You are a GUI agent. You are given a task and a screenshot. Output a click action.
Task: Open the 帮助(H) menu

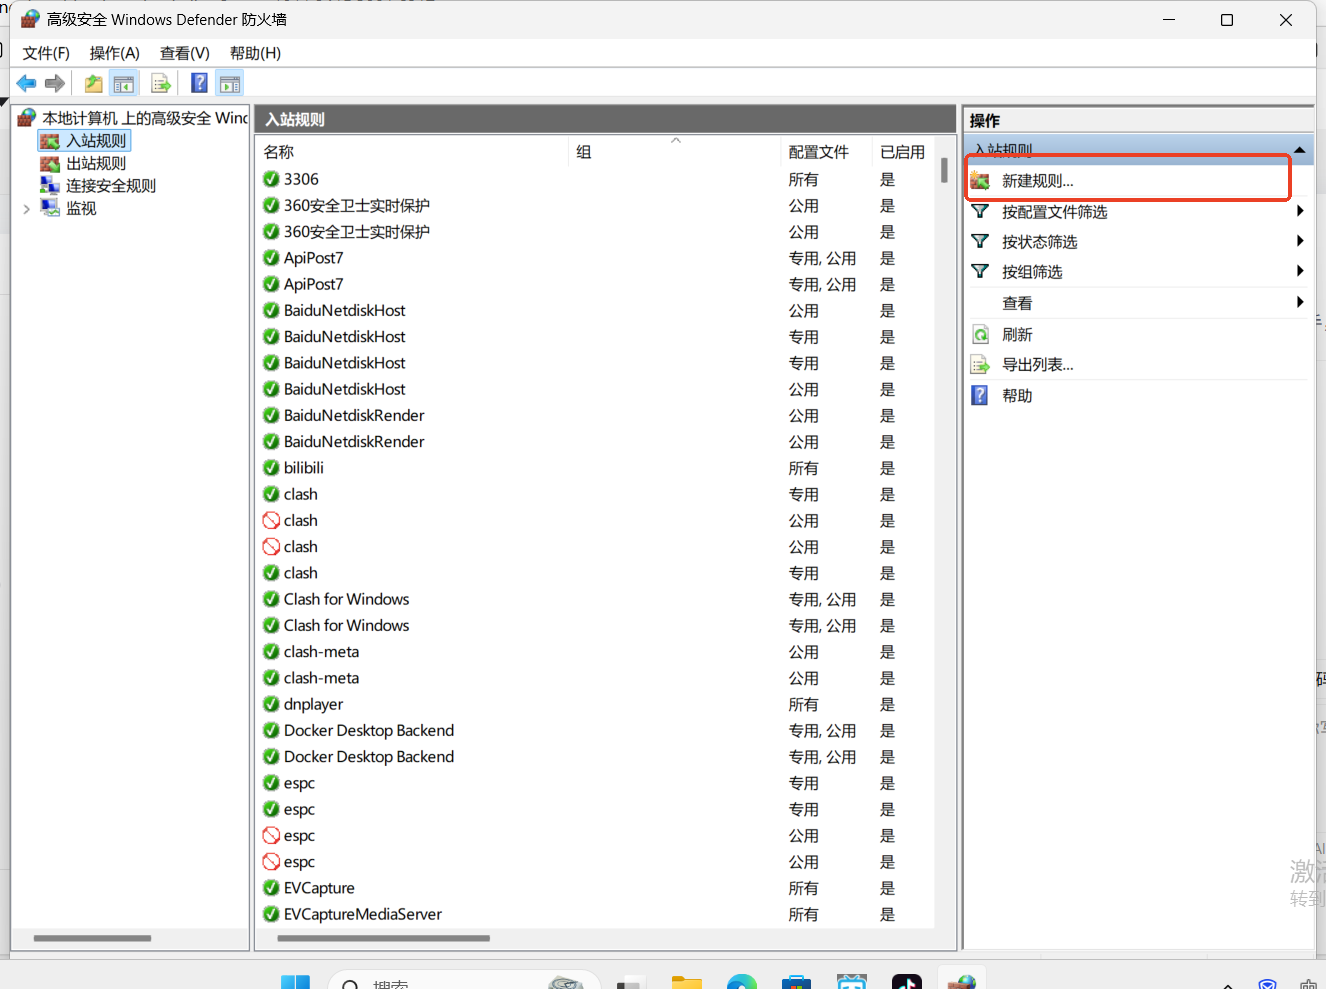coord(255,53)
